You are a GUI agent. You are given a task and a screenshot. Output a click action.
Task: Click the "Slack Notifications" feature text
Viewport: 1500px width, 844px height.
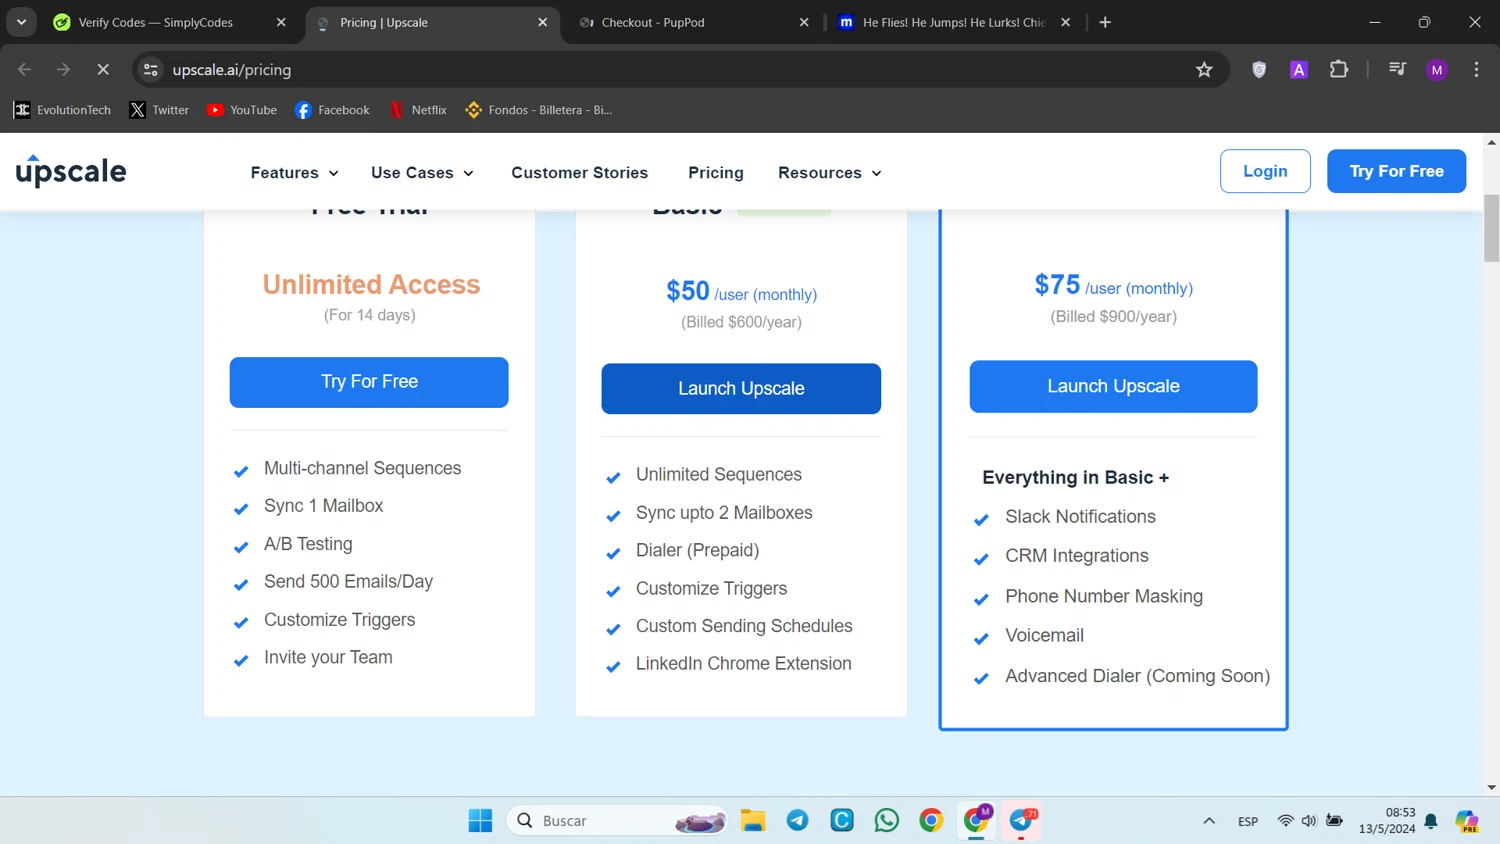click(1080, 516)
